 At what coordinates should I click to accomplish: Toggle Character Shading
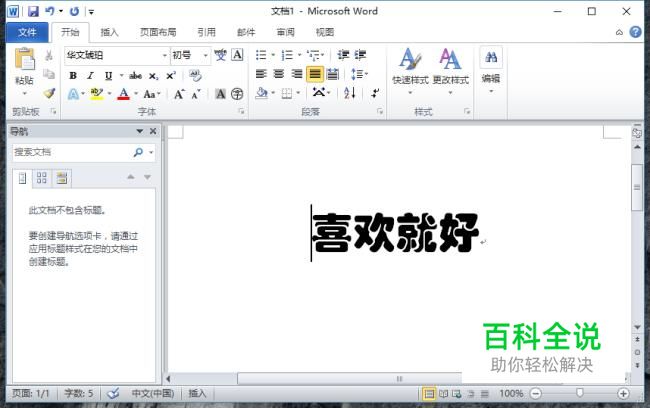221,94
